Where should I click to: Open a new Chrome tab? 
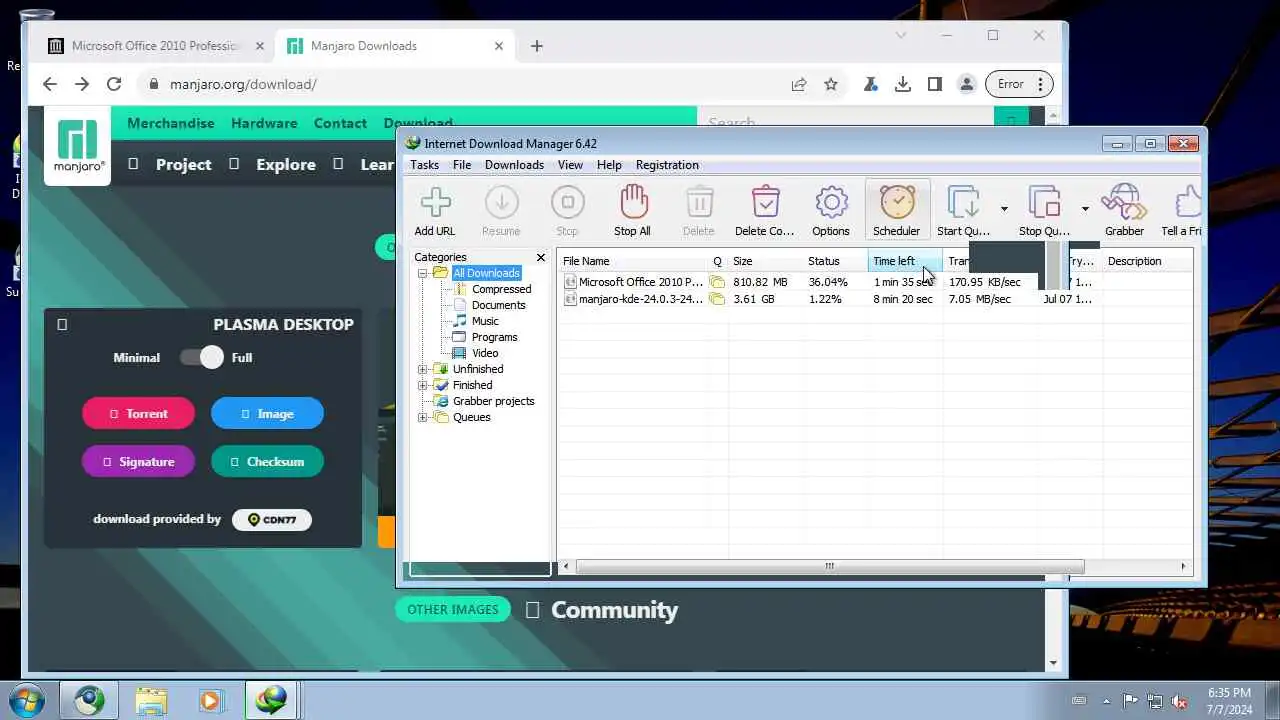tap(537, 46)
